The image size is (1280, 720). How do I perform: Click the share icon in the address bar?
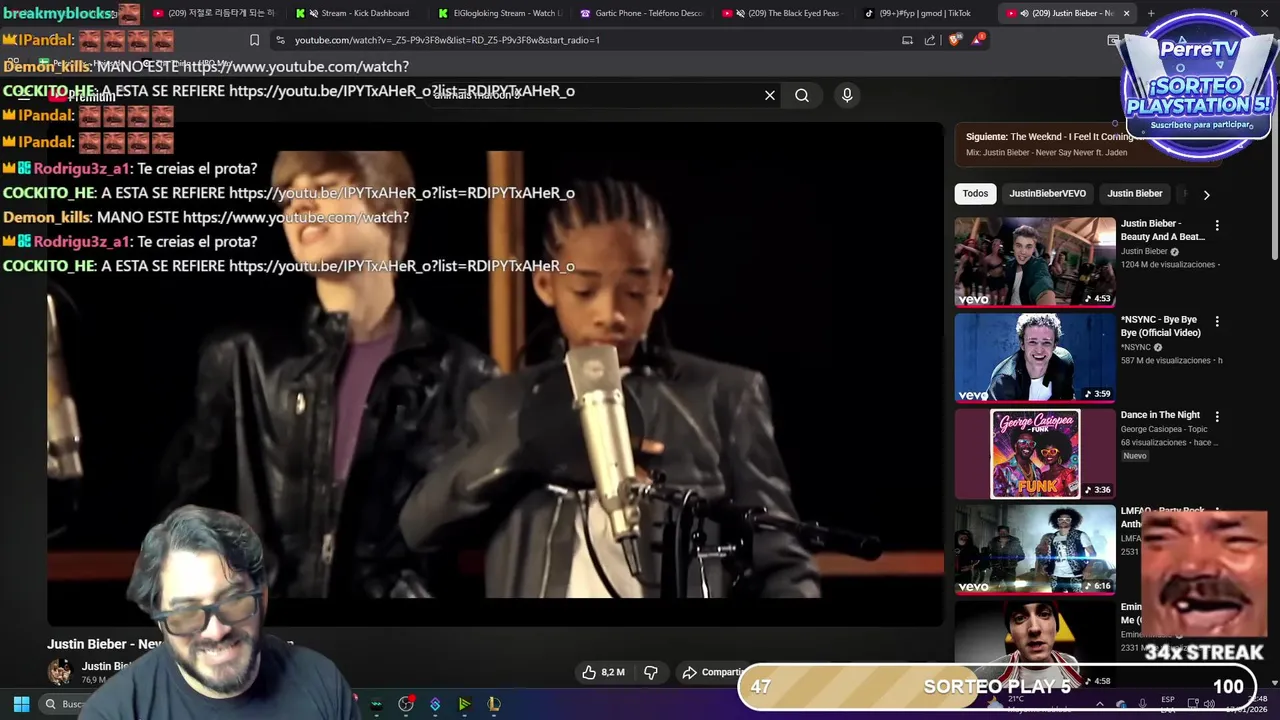pos(930,40)
